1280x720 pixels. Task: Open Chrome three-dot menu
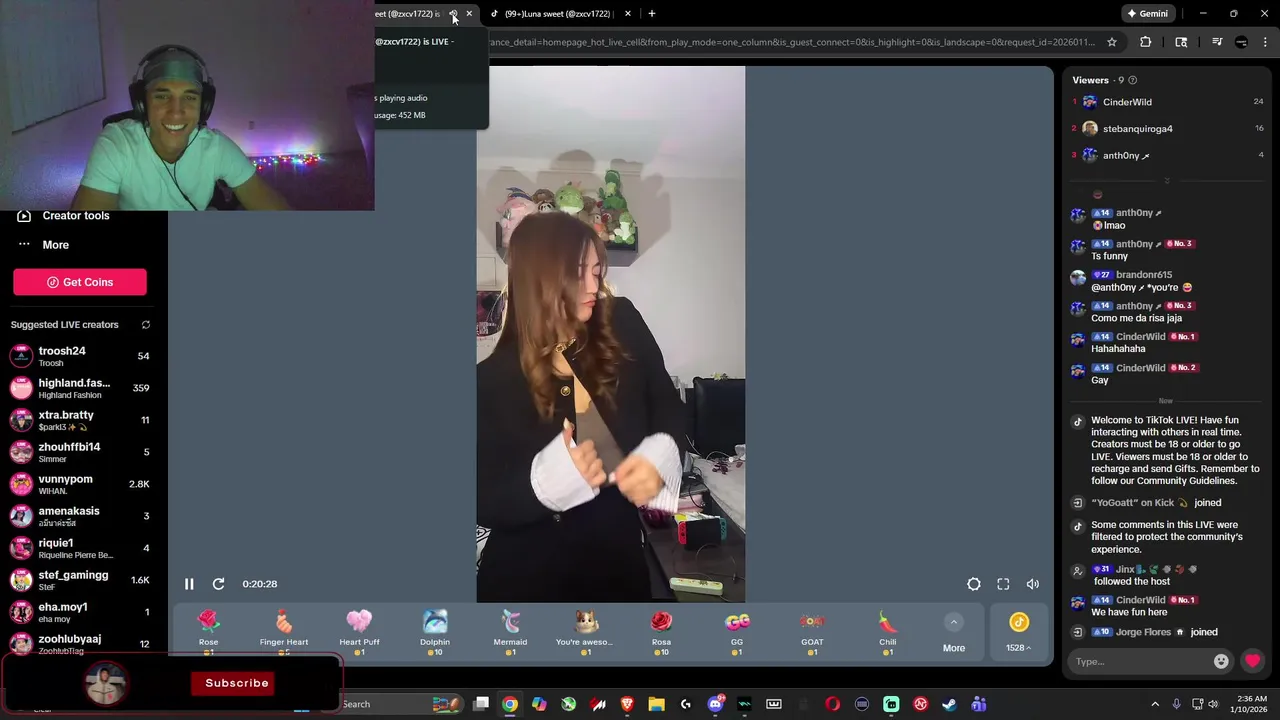click(1265, 42)
